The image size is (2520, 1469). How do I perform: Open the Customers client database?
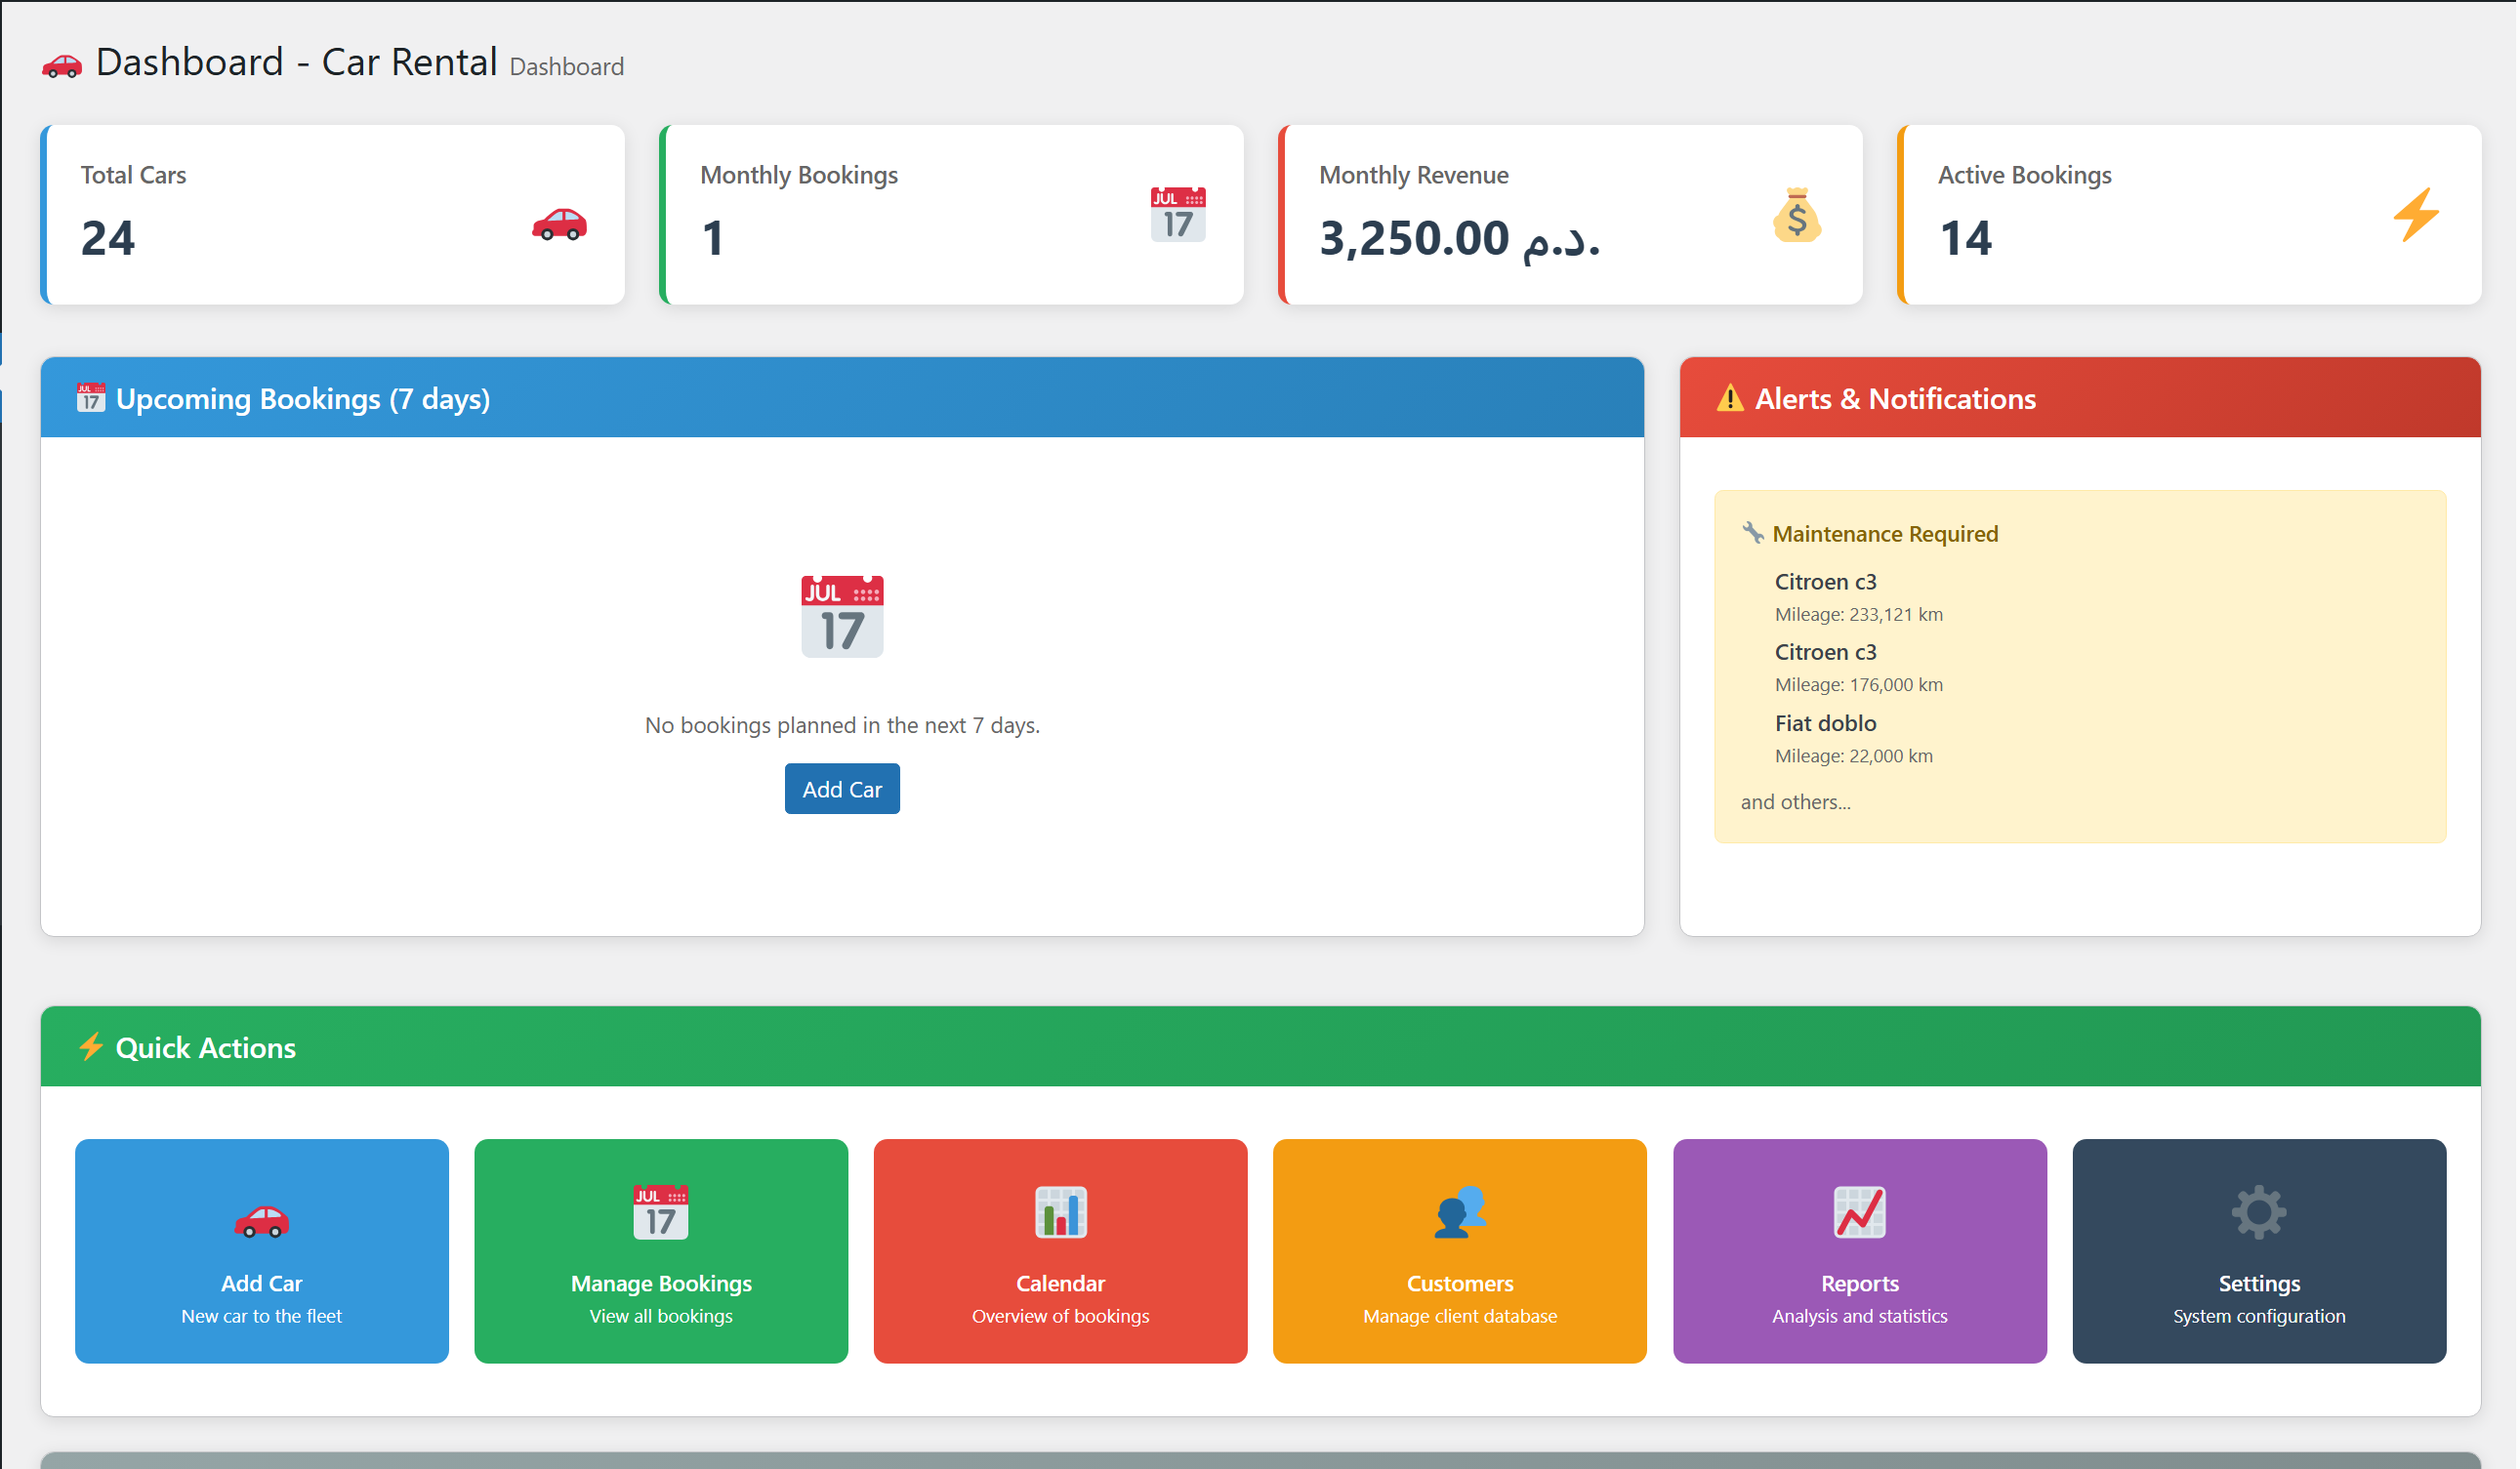[x=1460, y=1250]
